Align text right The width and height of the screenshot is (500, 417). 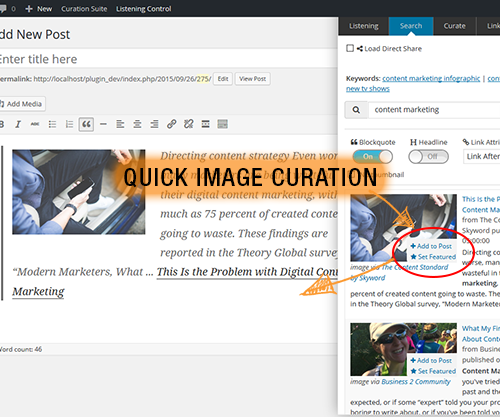154,124
